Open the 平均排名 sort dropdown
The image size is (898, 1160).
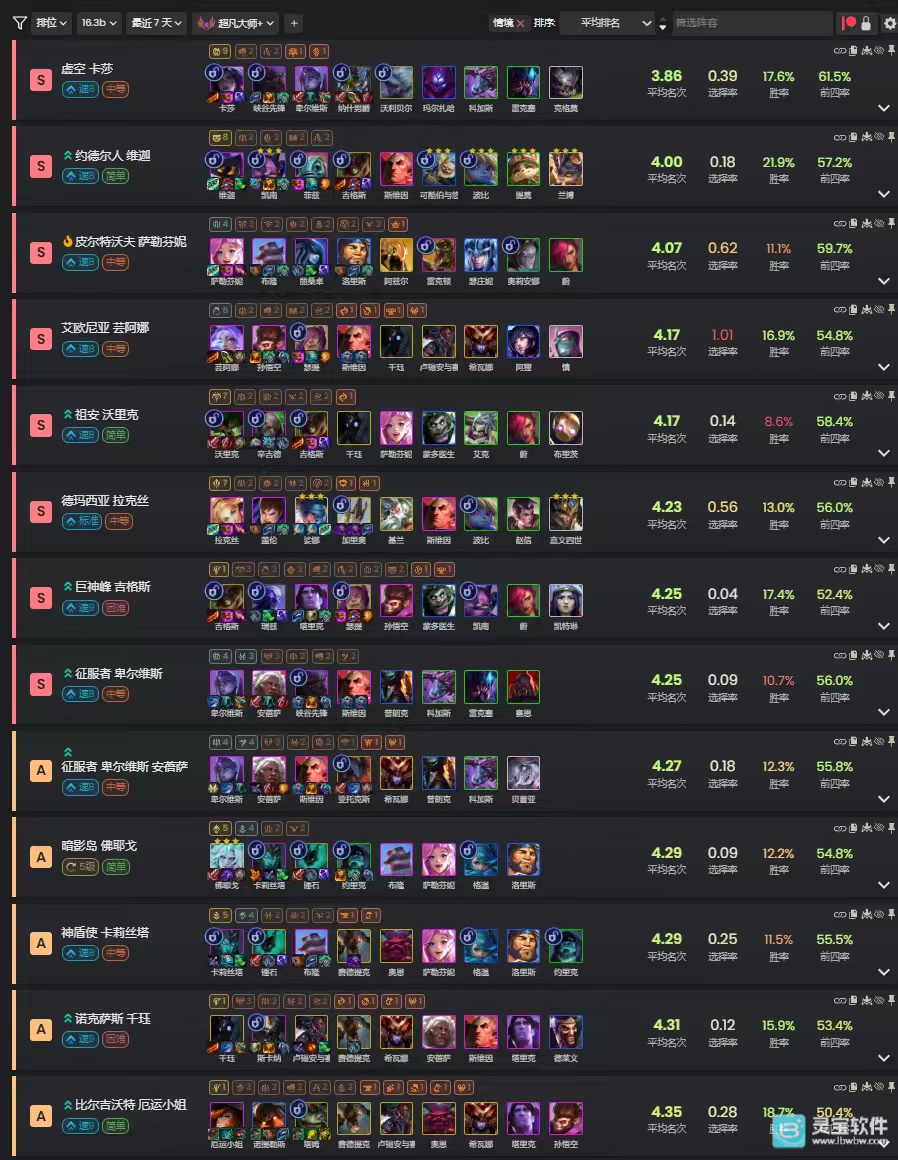[607, 23]
